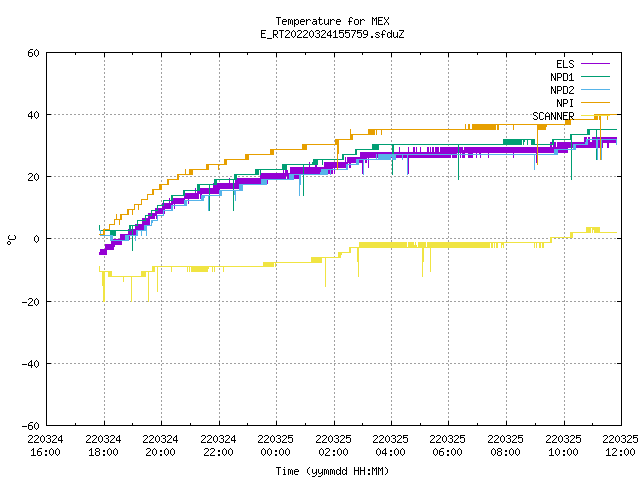Click the x-axis label 220325 08:00

point(506,446)
